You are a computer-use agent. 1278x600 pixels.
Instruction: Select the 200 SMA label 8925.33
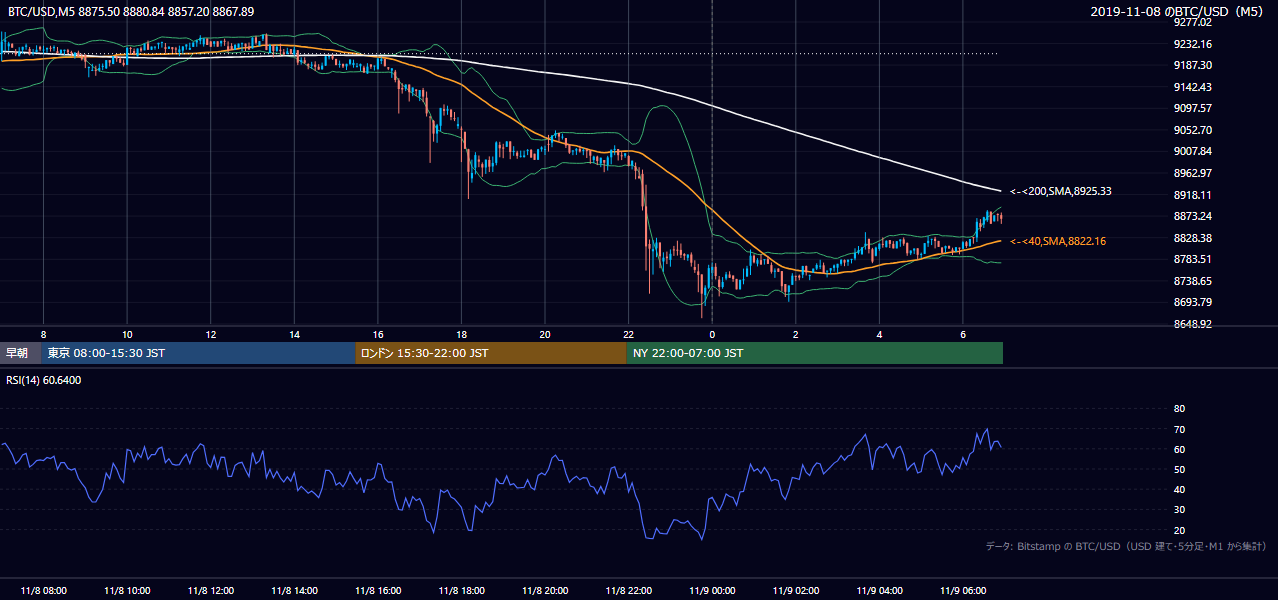(x=1060, y=191)
